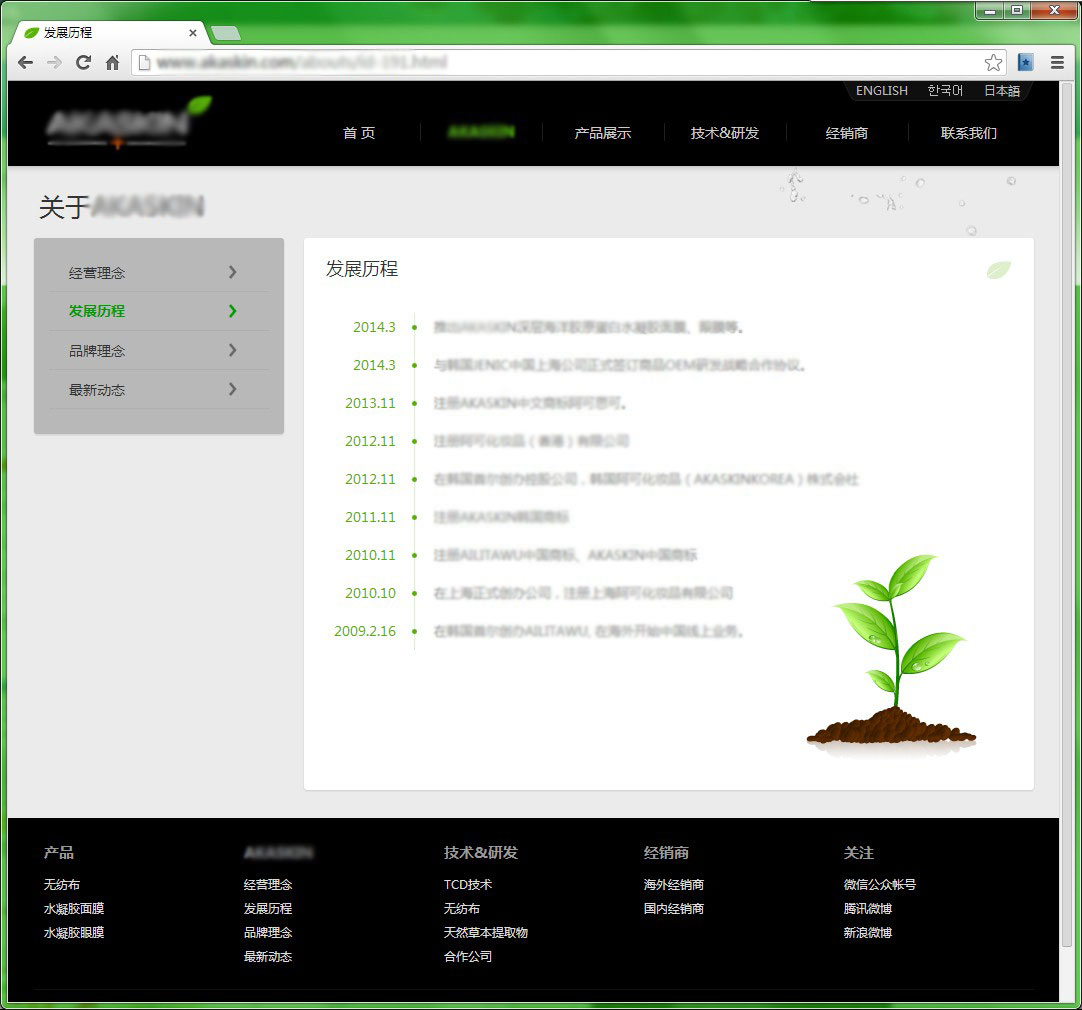Open footer link 腾讯微博
This screenshot has height=1010, width=1082.
[867, 909]
